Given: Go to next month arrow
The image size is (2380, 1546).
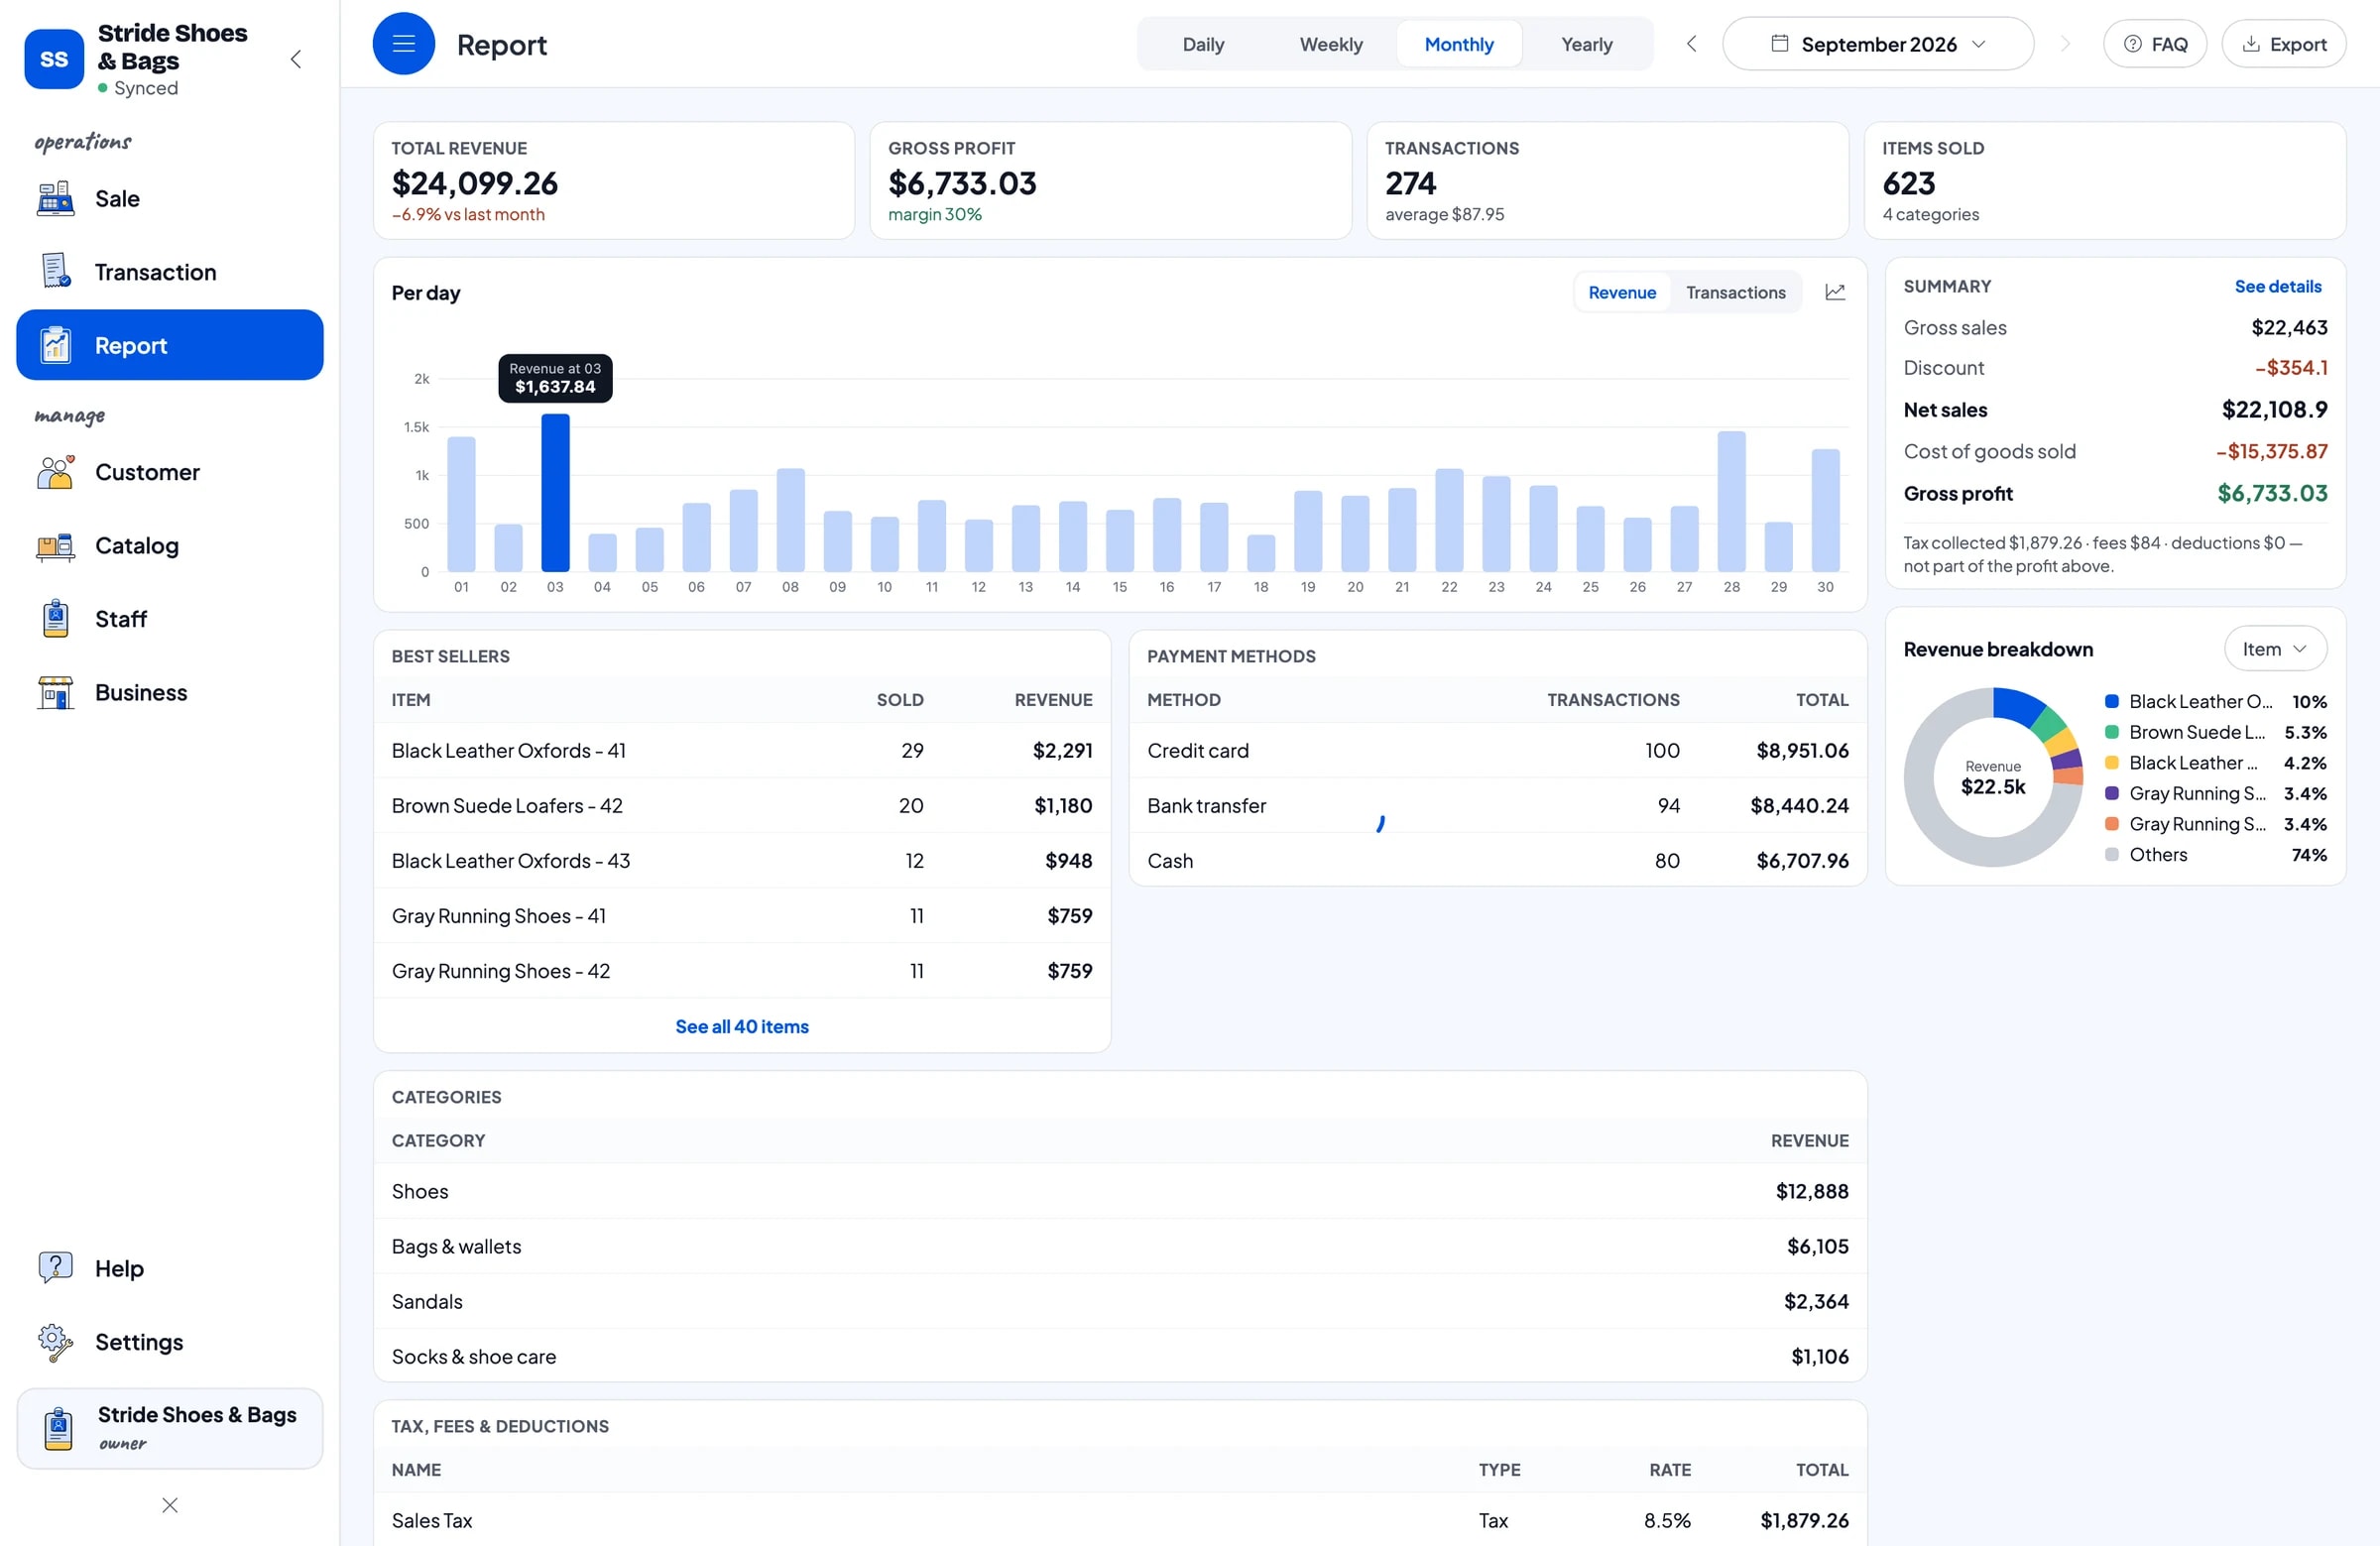Looking at the screenshot, I should tap(2065, 44).
